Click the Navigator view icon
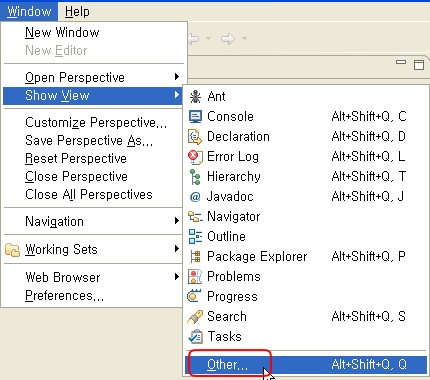 tap(195, 217)
